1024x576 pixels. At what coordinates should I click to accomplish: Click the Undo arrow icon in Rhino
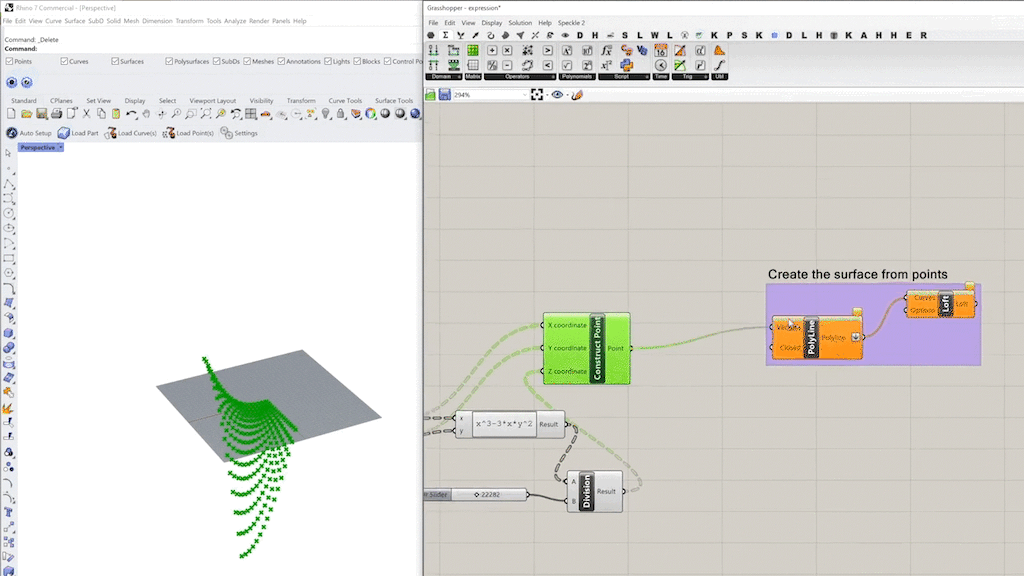tap(131, 114)
